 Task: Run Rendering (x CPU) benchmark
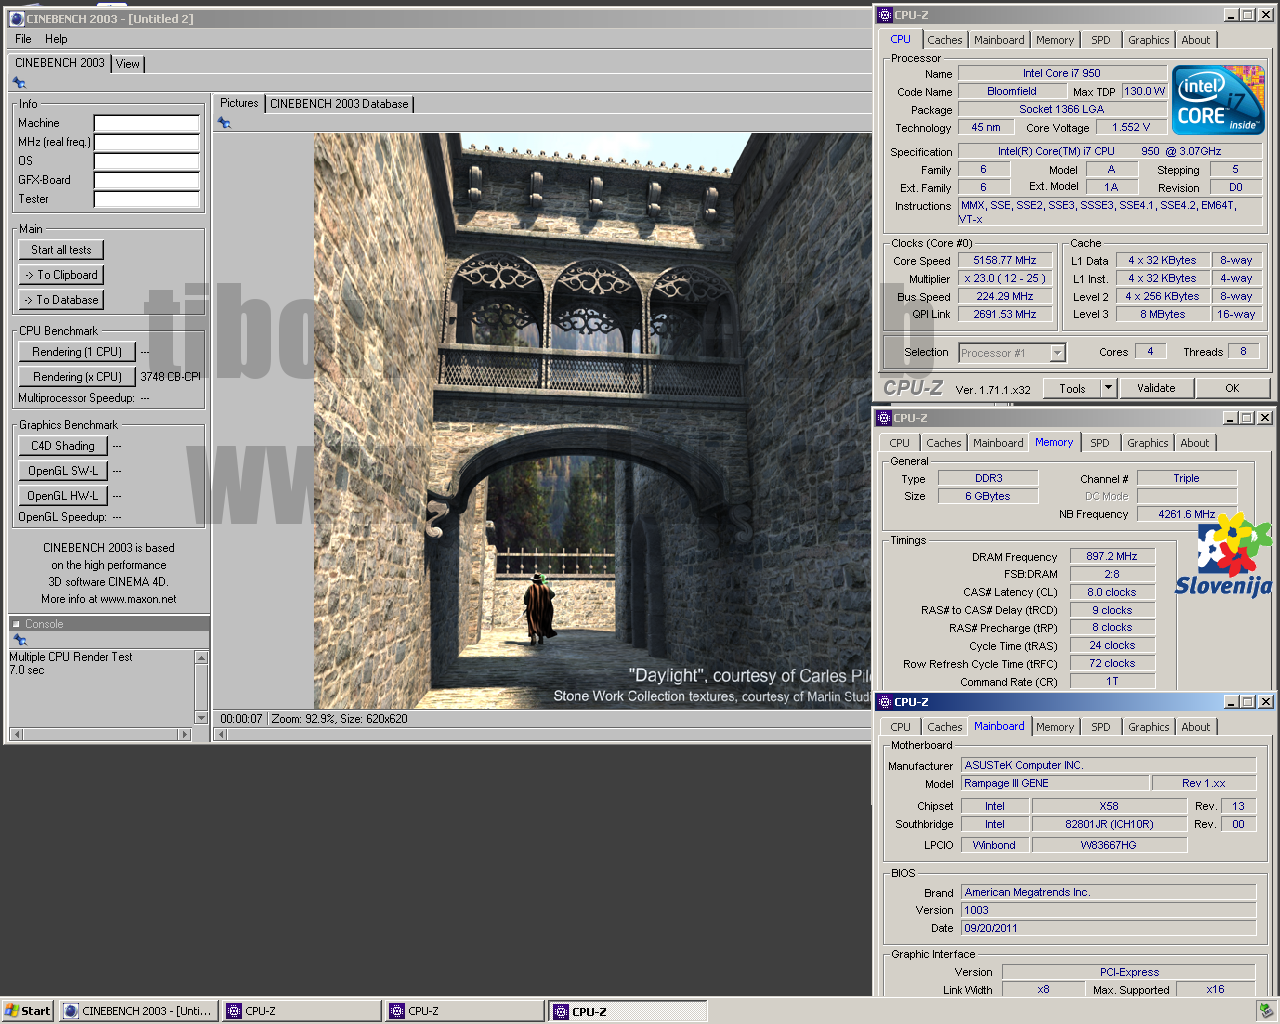click(77, 377)
